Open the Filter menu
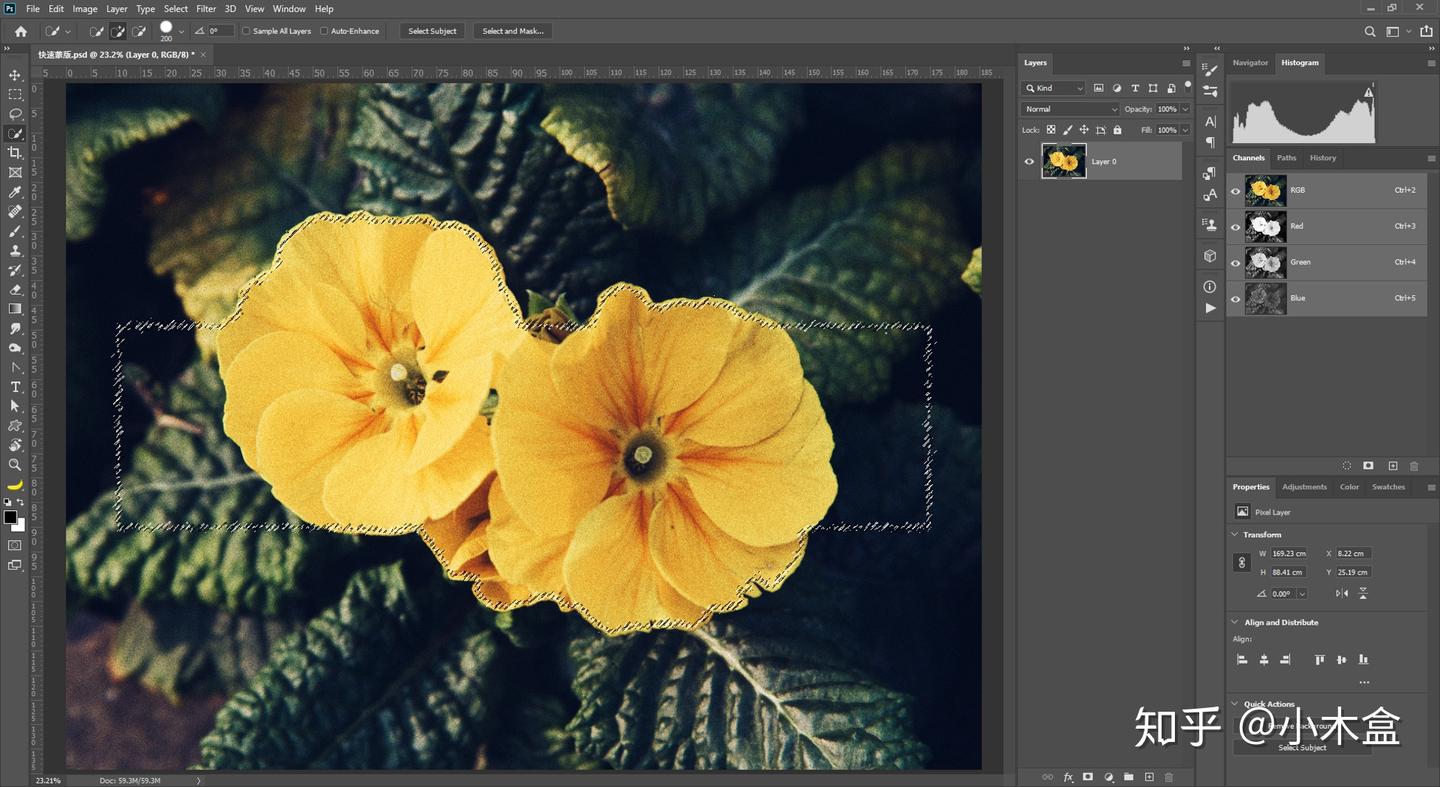The width and height of the screenshot is (1440, 787). coord(206,9)
